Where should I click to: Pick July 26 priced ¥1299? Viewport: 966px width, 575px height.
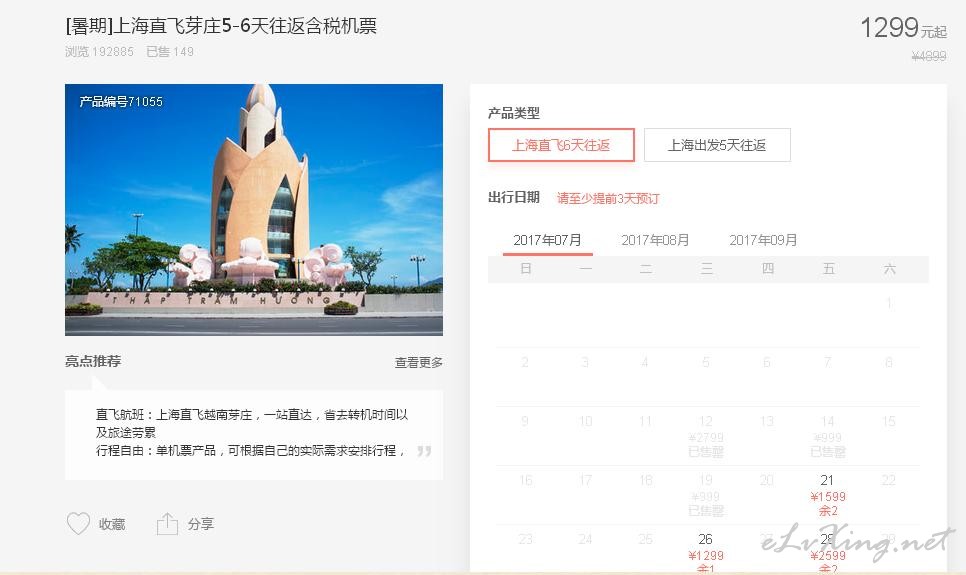pos(706,553)
